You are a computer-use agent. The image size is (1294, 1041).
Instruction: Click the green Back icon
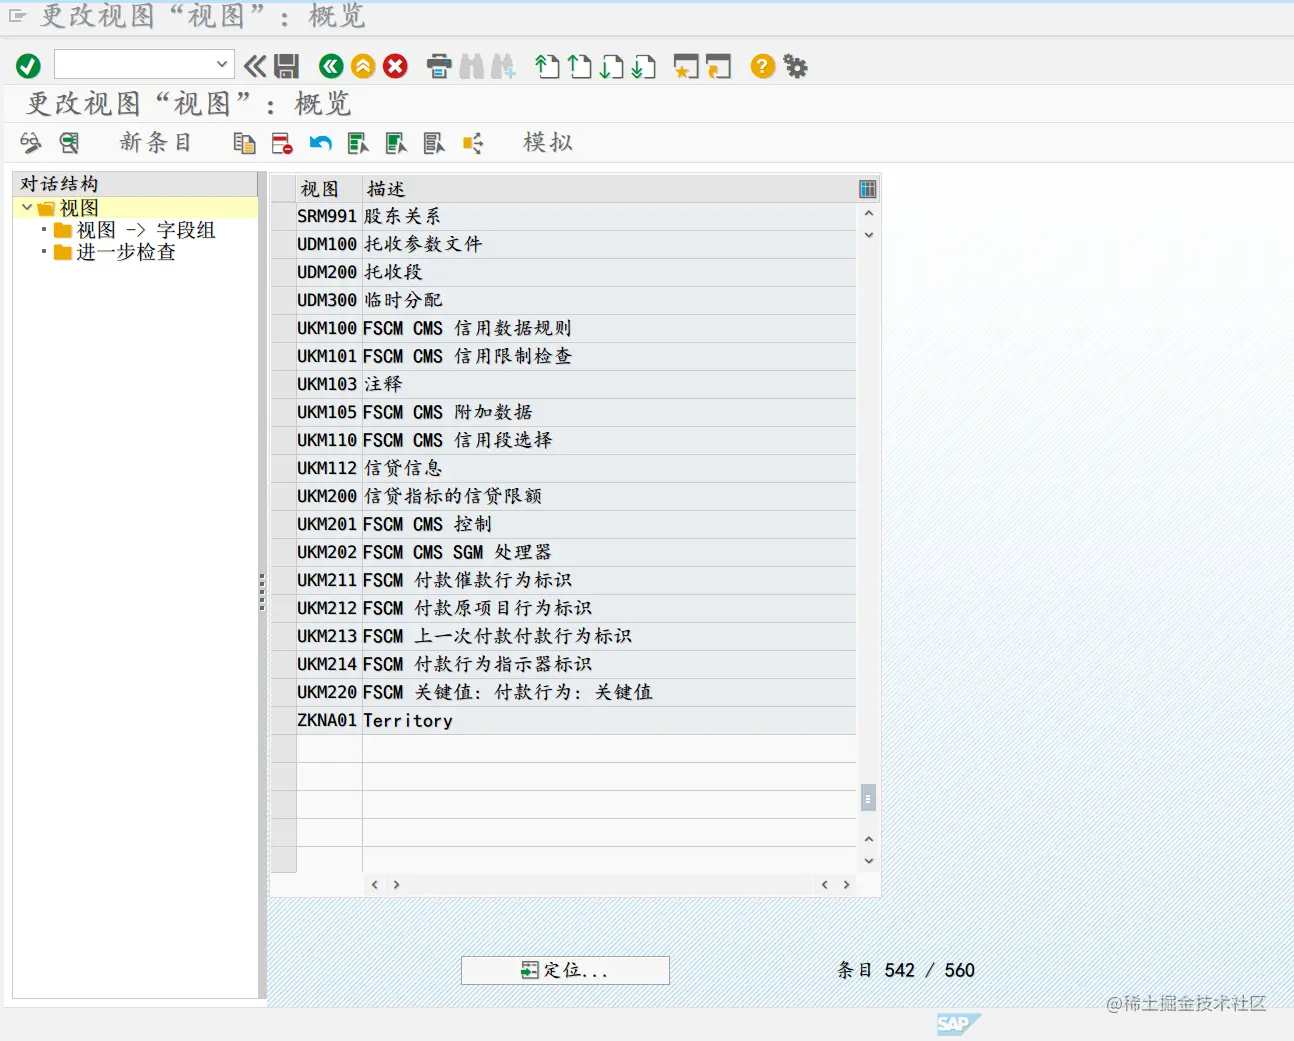pyautogui.click(x=331, y=66)
